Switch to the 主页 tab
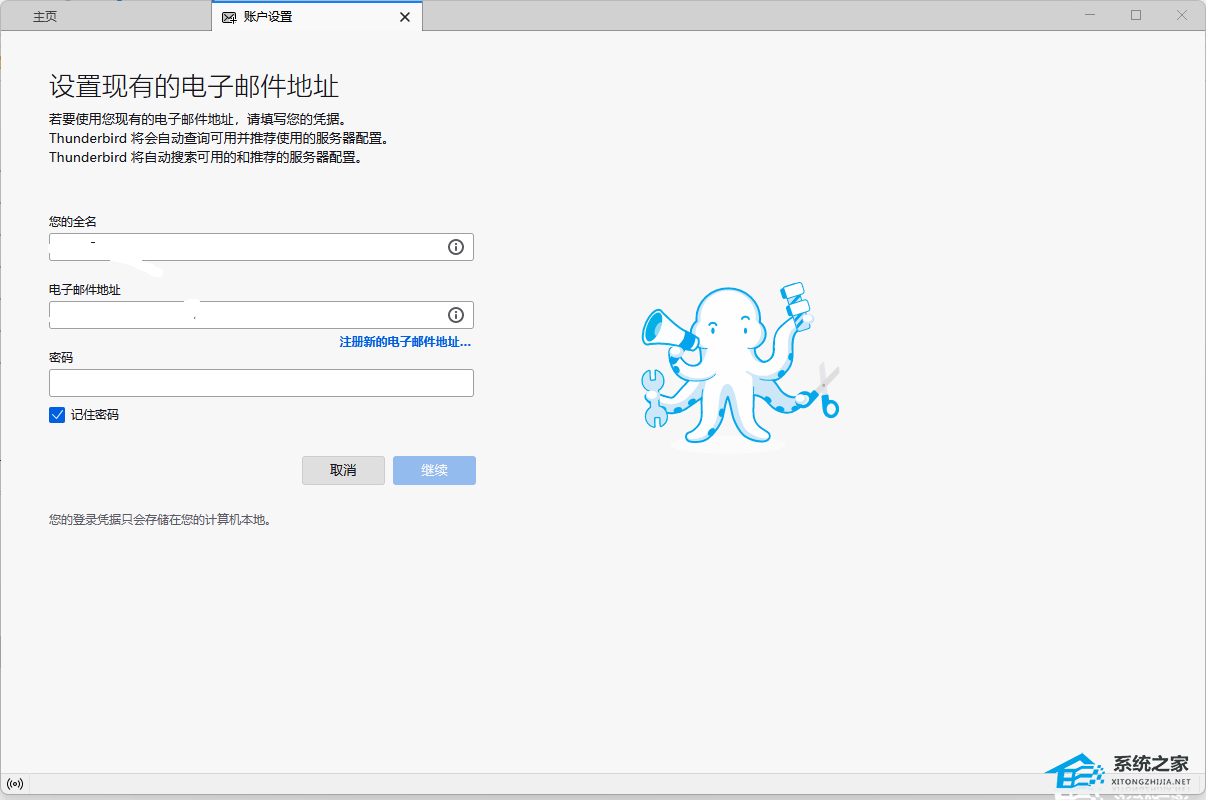Image resolution: width=1206 pixels, height=800 pixels. (45, 17)
